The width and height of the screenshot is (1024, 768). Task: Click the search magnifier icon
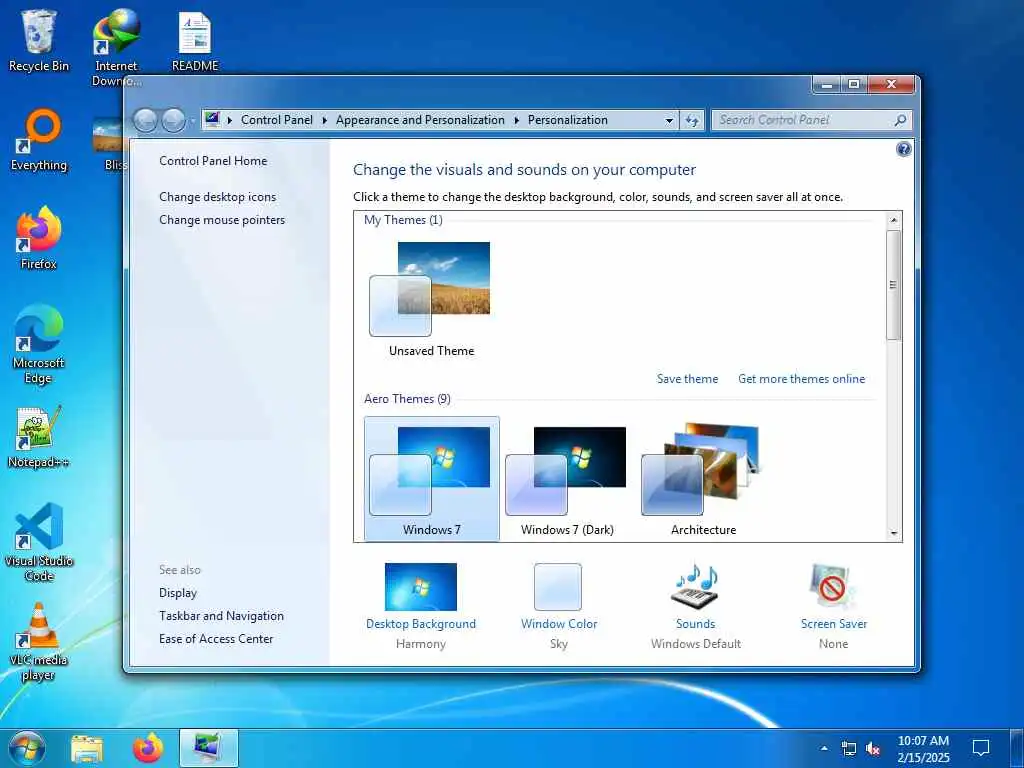pos(900,120)
